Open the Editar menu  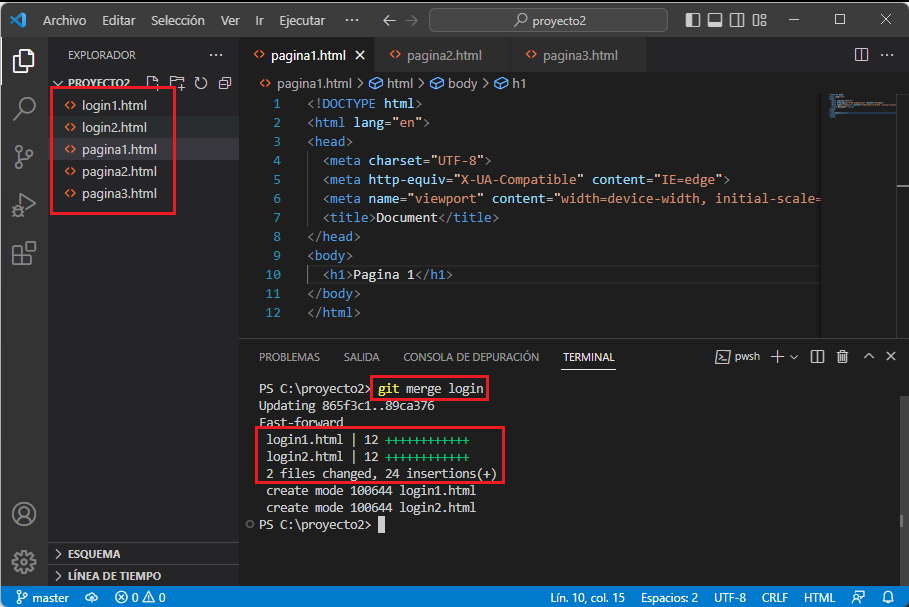pos(118,20)
